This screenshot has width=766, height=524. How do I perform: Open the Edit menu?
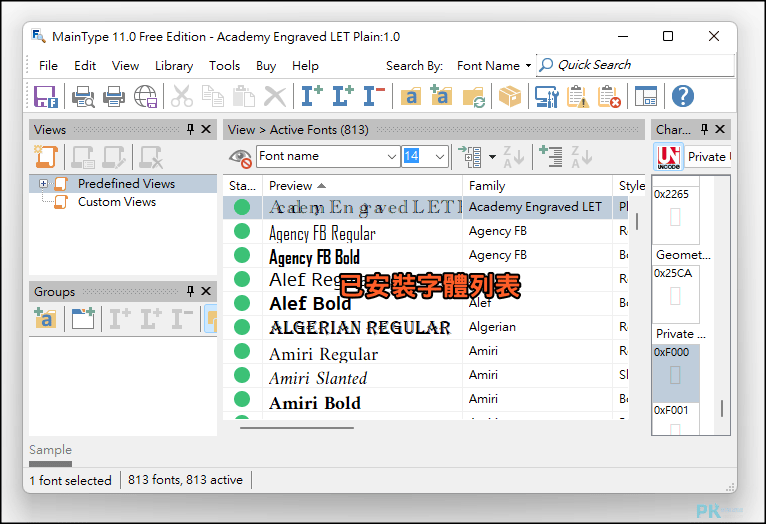[x=85, y=66]
